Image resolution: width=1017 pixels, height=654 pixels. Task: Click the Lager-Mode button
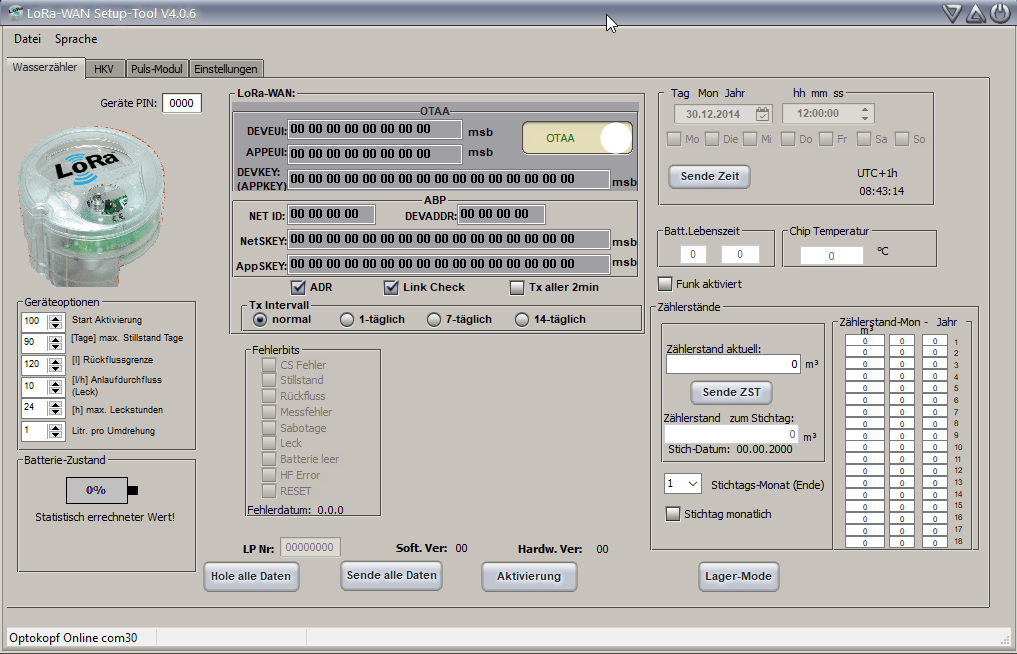pos(738,577)
